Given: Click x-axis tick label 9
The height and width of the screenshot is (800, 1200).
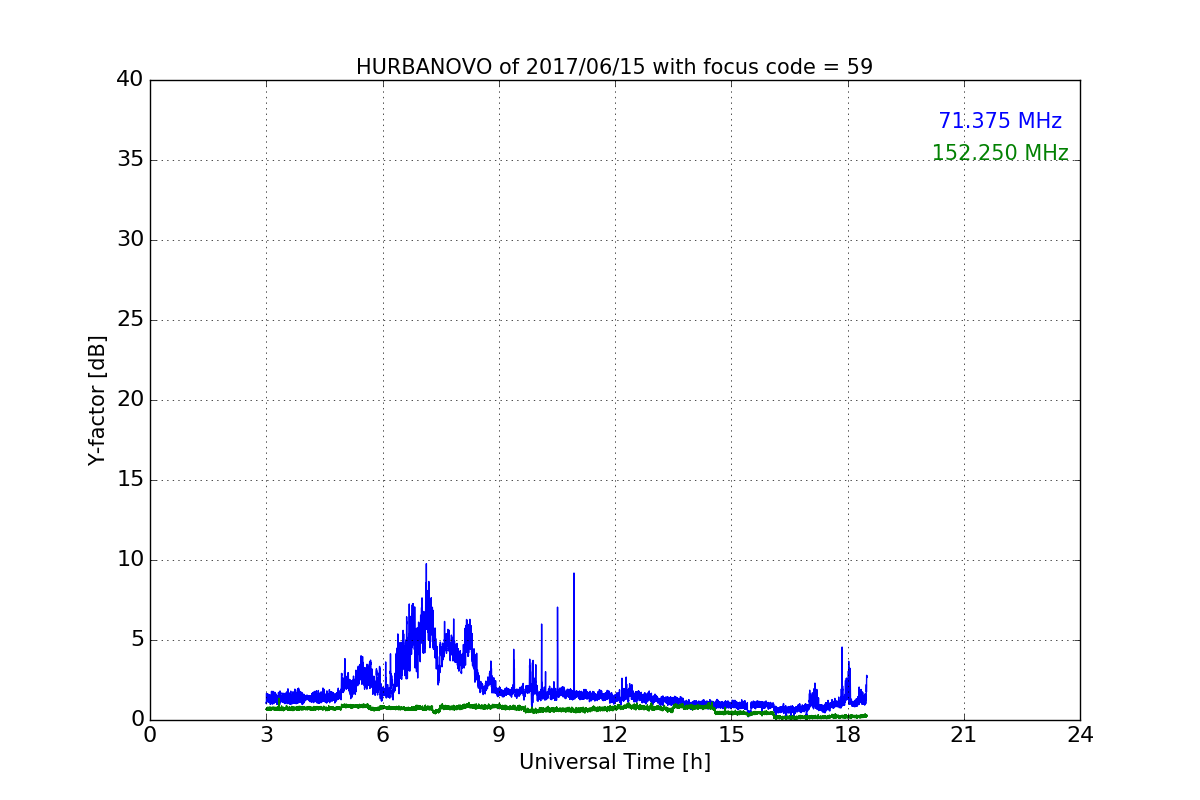Looking at the screenshot, I should pos(499,735).
